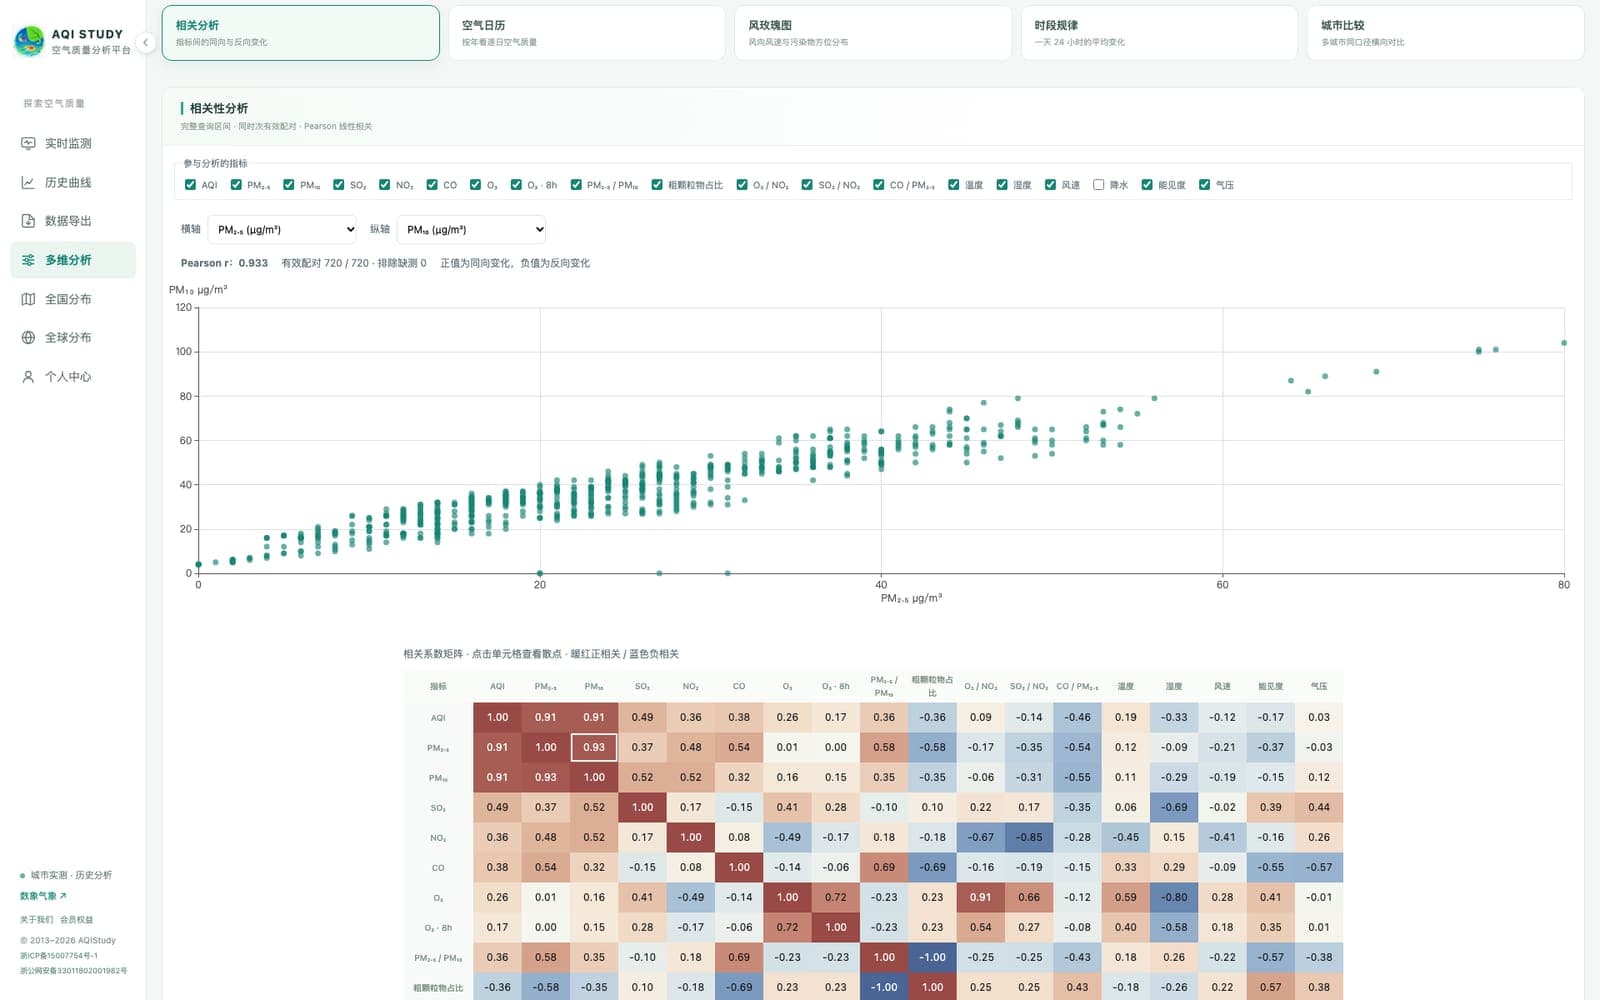Select 多维分析 sidebar item
1600x1000 pixels.
[72, 260]
